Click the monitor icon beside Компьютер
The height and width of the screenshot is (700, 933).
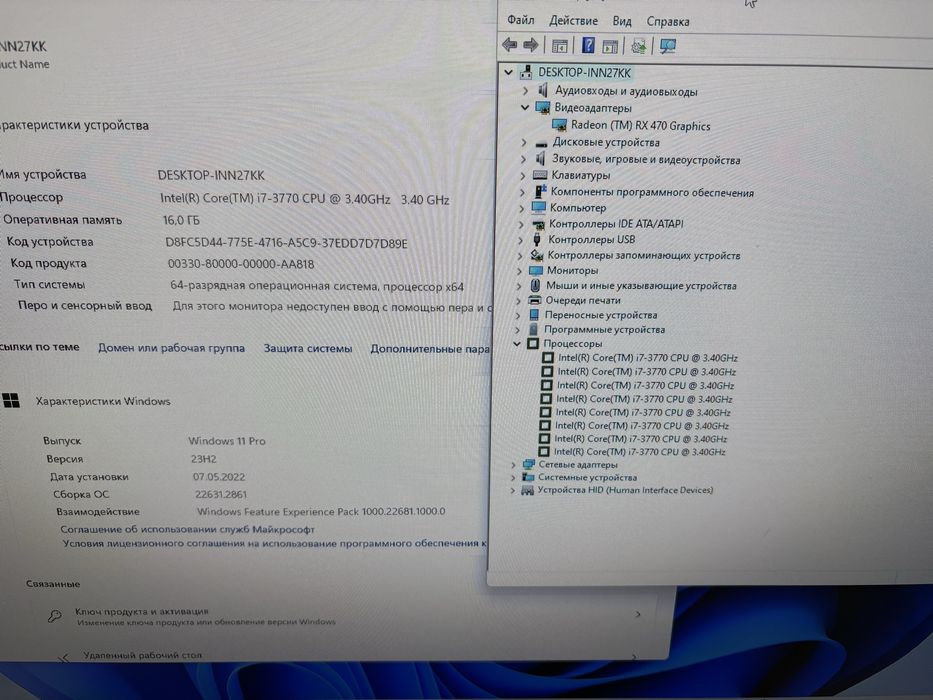538,208
